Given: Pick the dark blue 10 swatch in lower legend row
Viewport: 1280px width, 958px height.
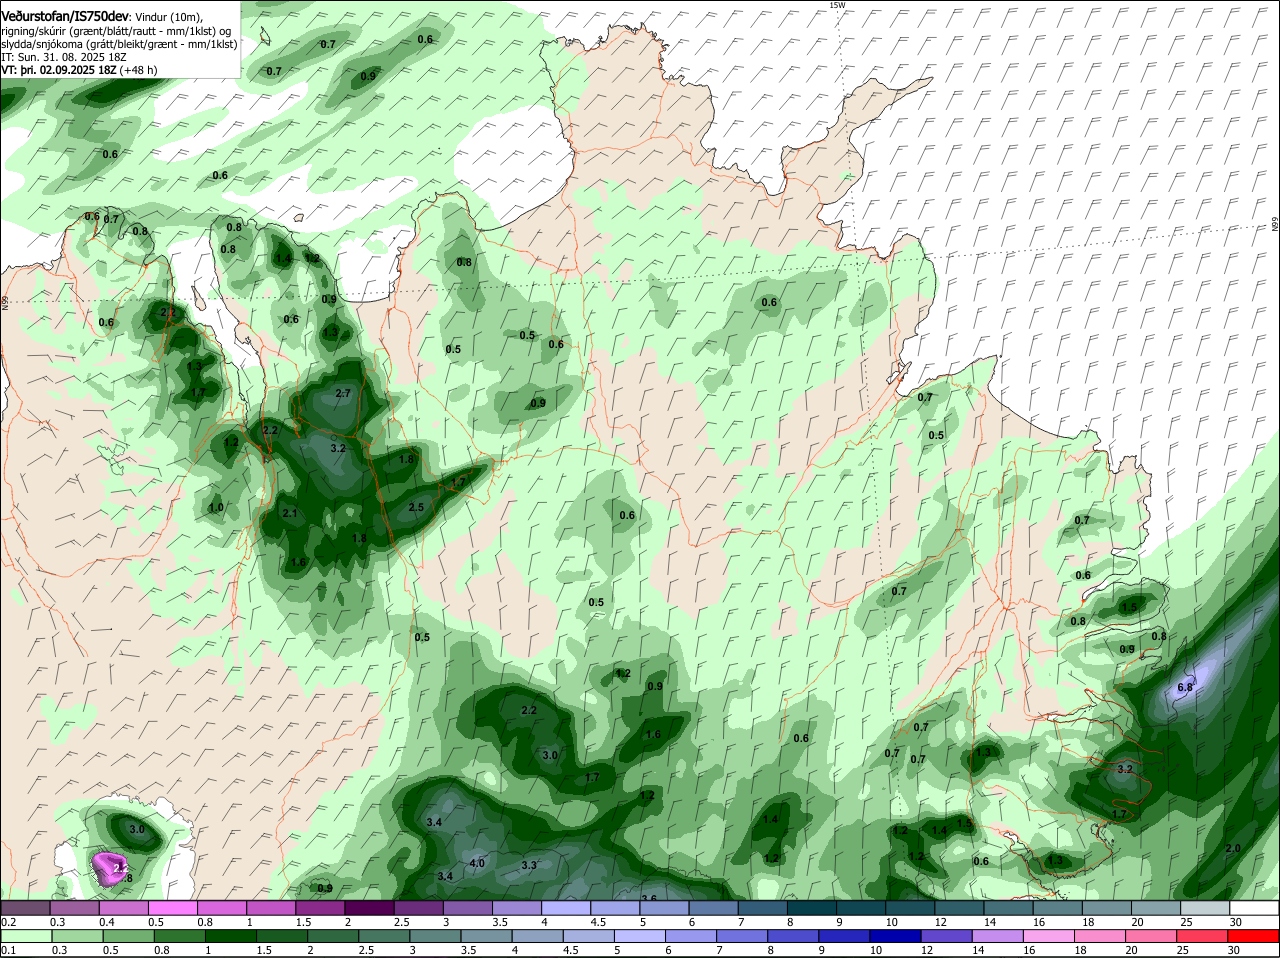Looking at the screenshot, I should (895, 936).
